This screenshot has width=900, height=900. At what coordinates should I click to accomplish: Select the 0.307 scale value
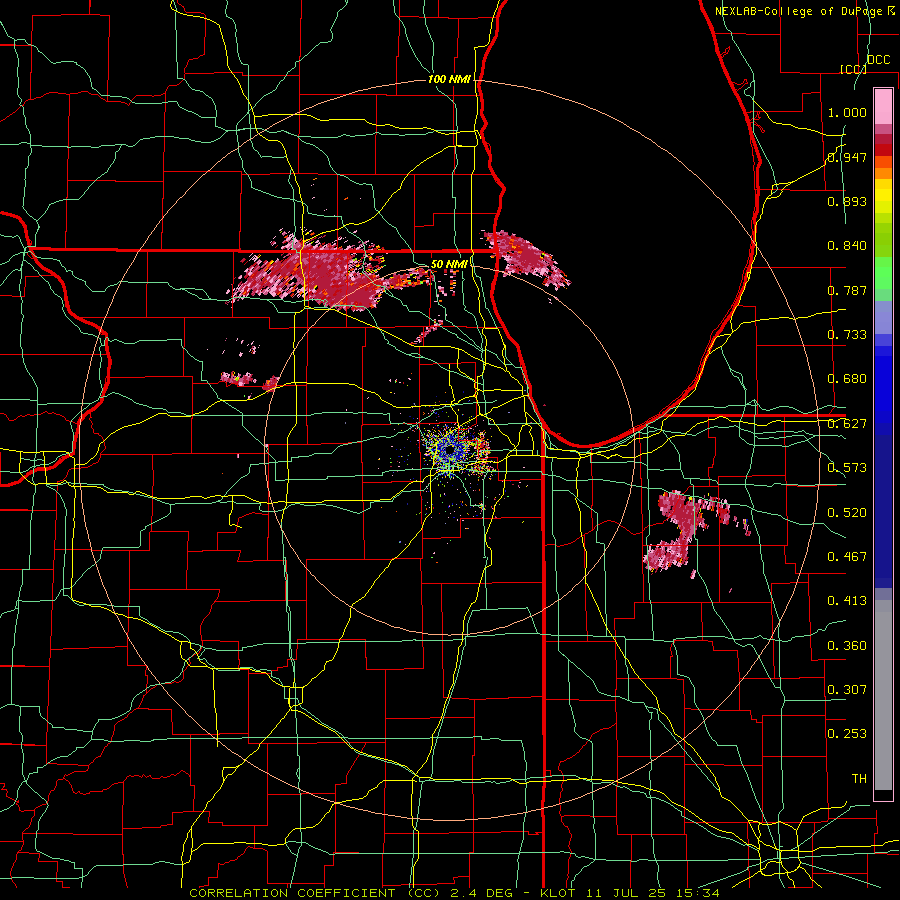847,689
